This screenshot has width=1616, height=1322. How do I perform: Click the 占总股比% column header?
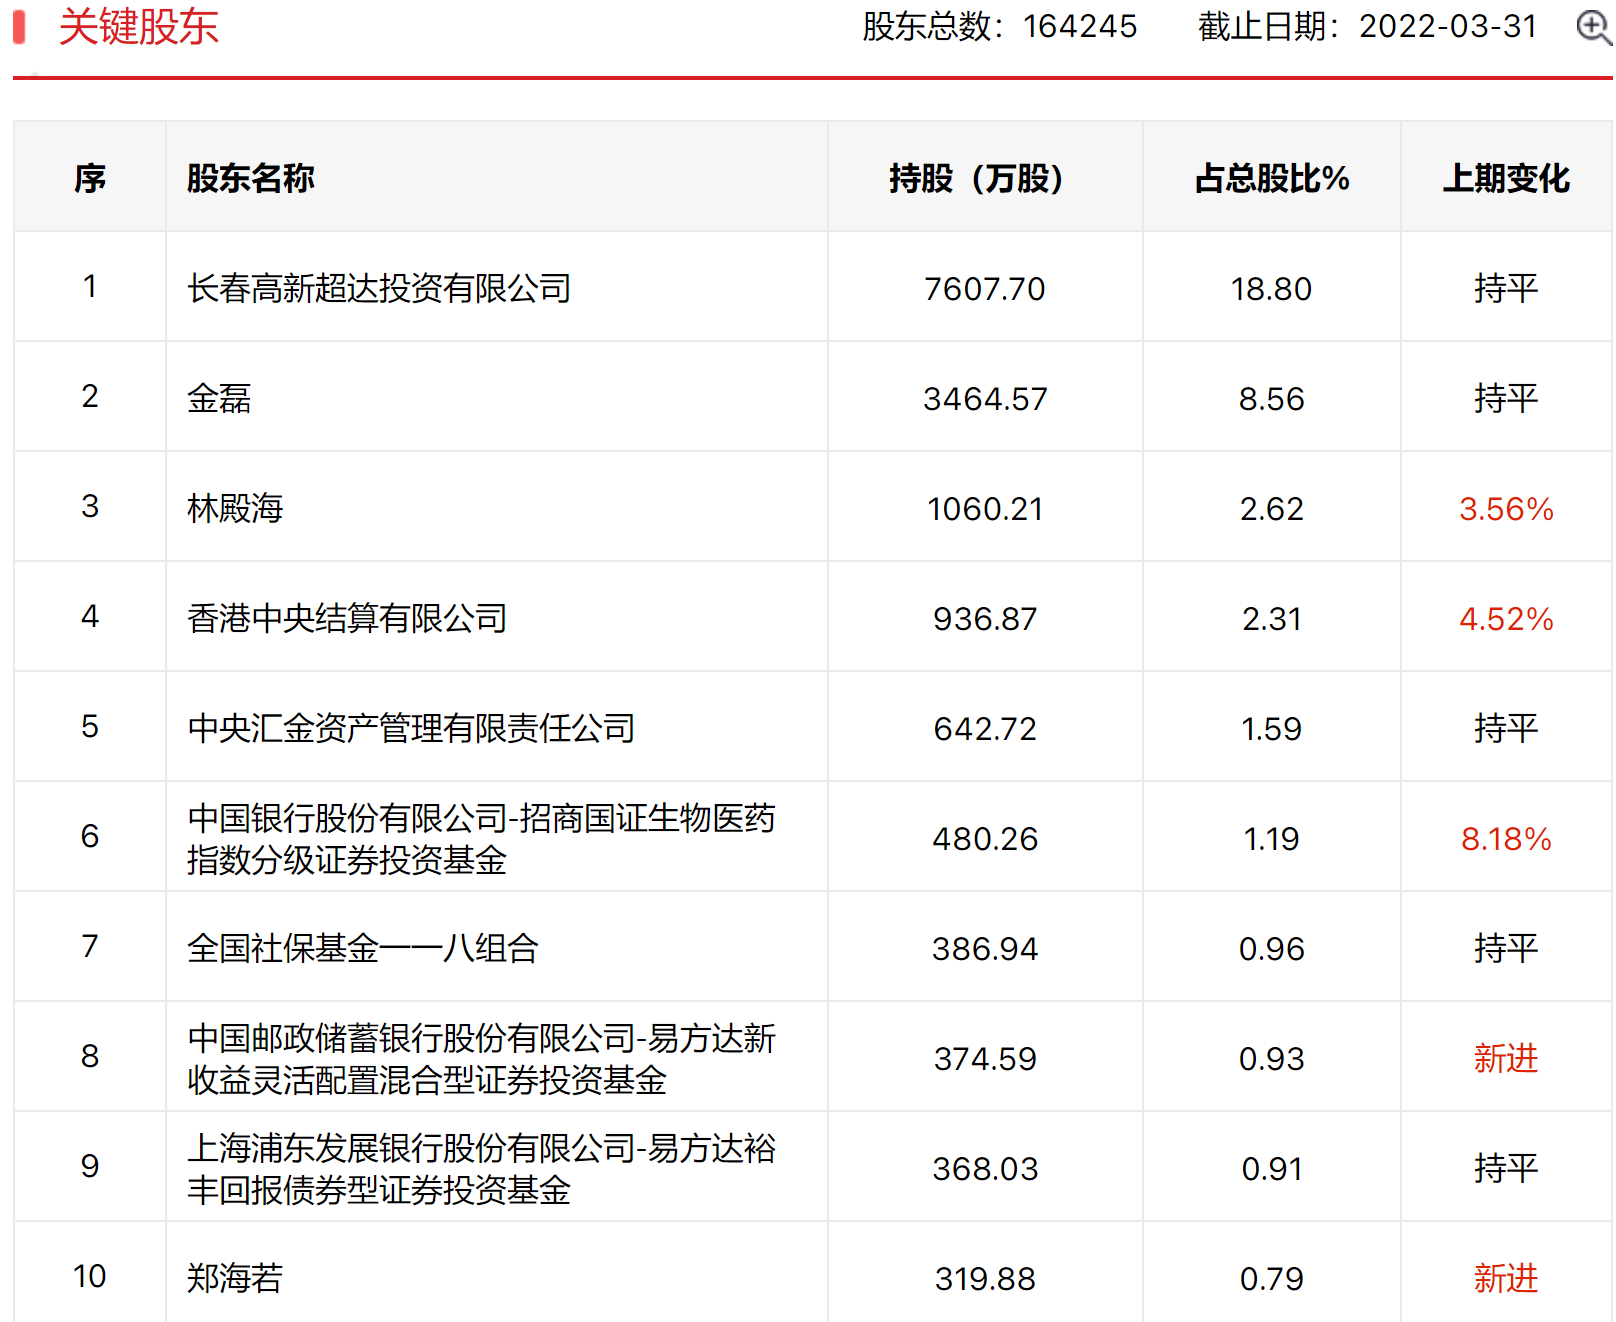point(1272,178)
